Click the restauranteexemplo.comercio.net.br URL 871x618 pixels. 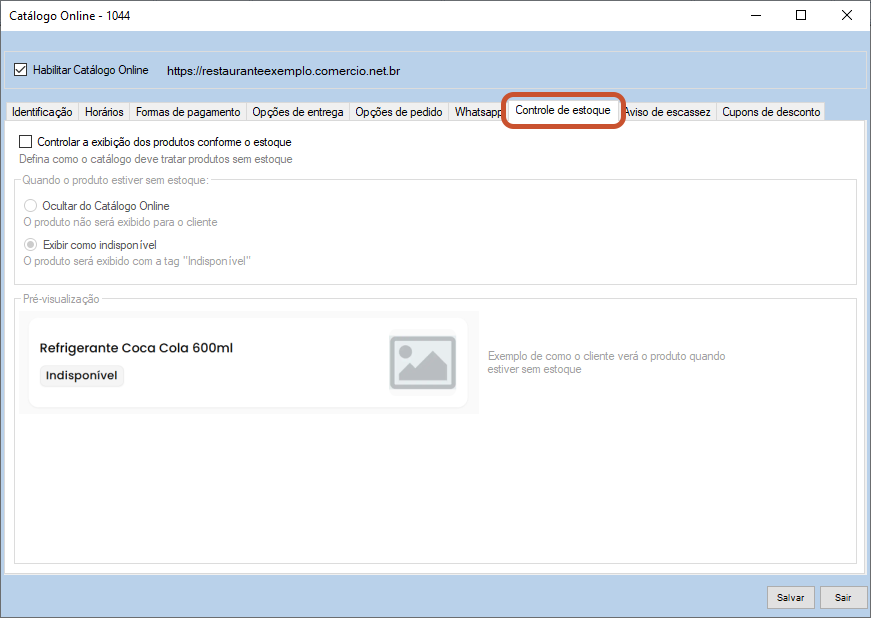pyautogui.click(x=283, y=71)
